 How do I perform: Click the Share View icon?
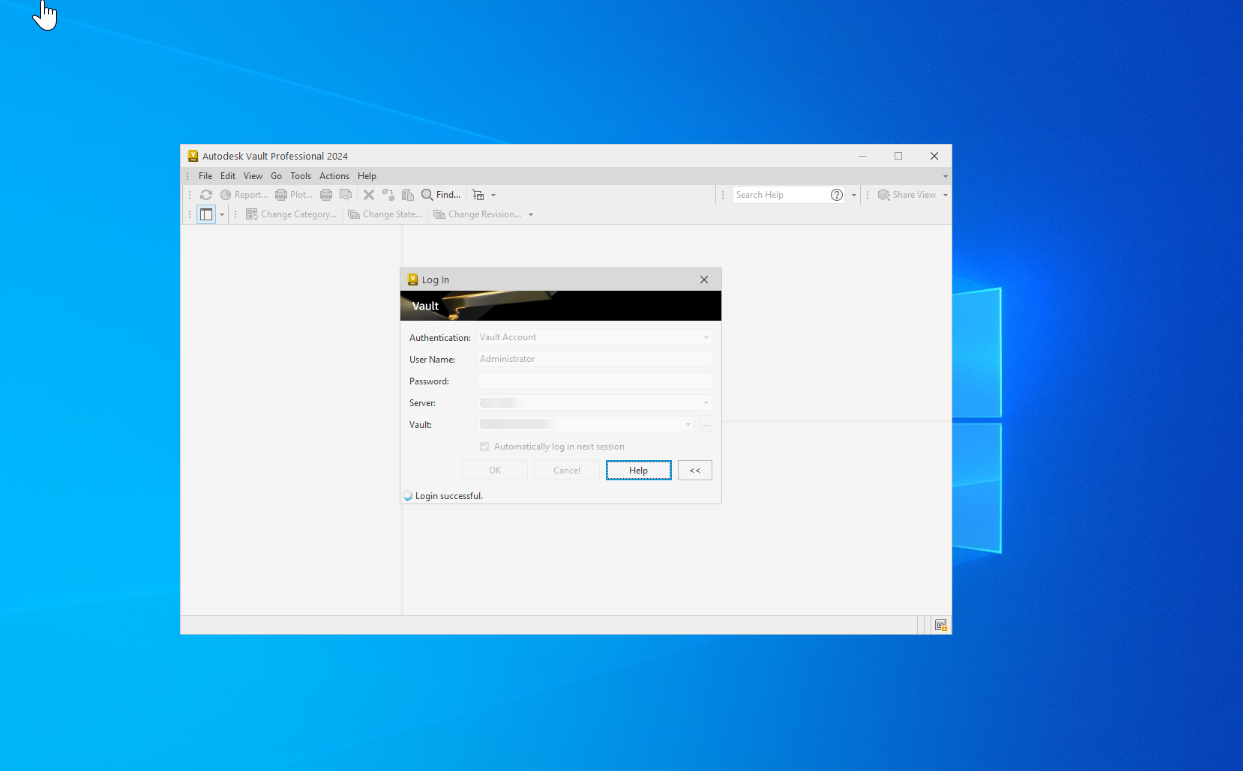pos(908,194)
